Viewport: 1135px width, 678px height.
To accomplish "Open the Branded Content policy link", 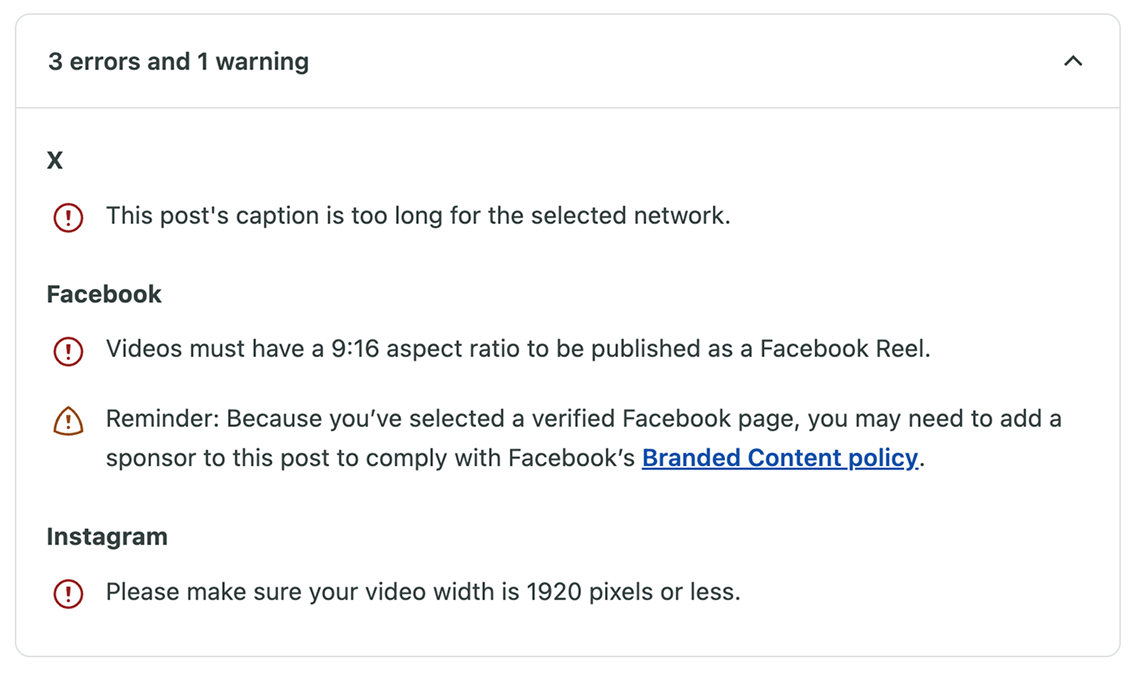I will [779, 458].
